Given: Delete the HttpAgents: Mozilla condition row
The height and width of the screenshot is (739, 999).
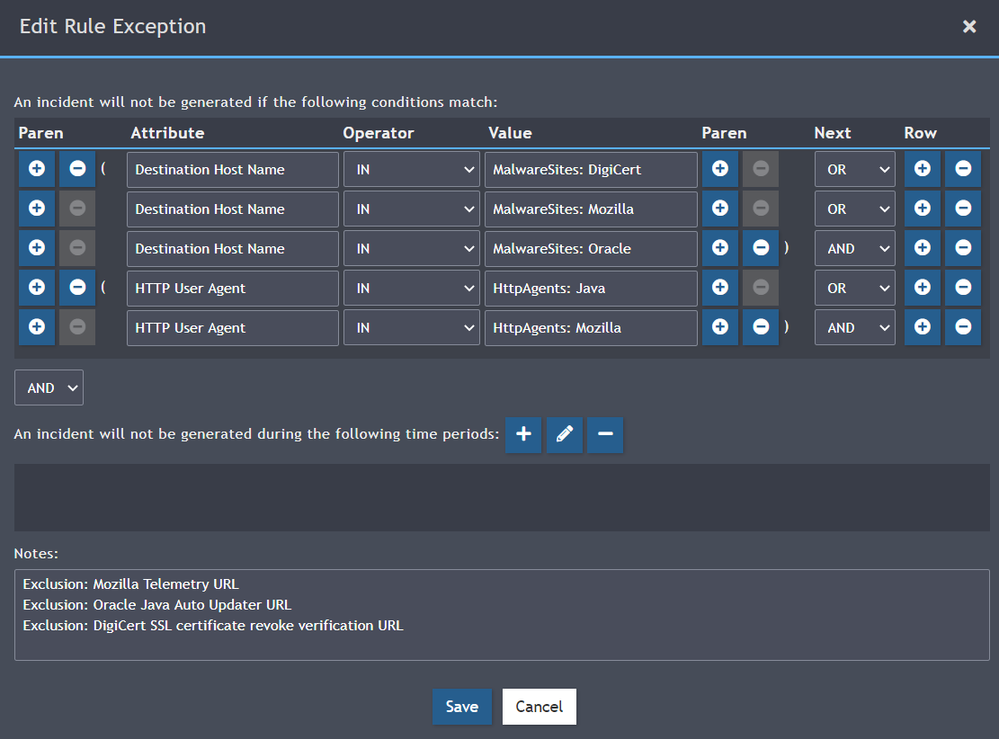Looking at the screenshot, I should coord(962,328).
